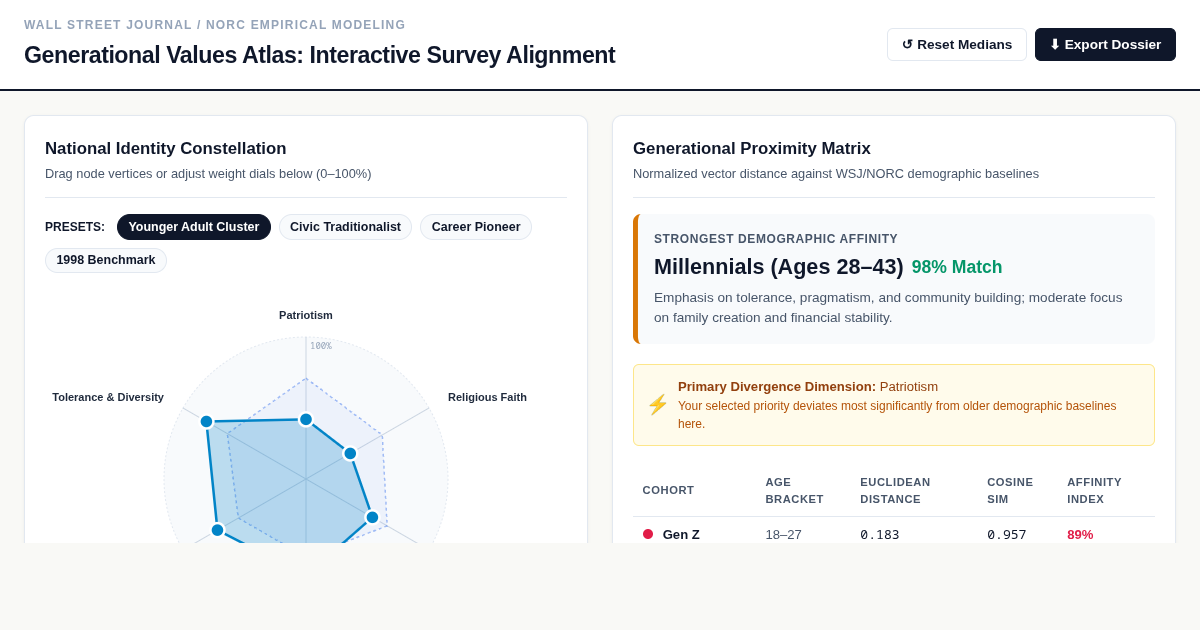Screen dimensions: 1200x630
Task: Click the Affinity Index column header
Action: [1094, 490]
